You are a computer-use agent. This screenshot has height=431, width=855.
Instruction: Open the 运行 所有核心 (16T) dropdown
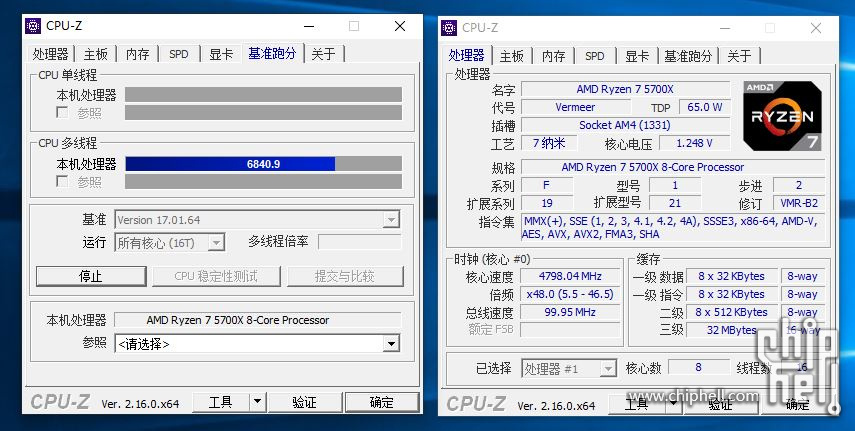point(216,243)
